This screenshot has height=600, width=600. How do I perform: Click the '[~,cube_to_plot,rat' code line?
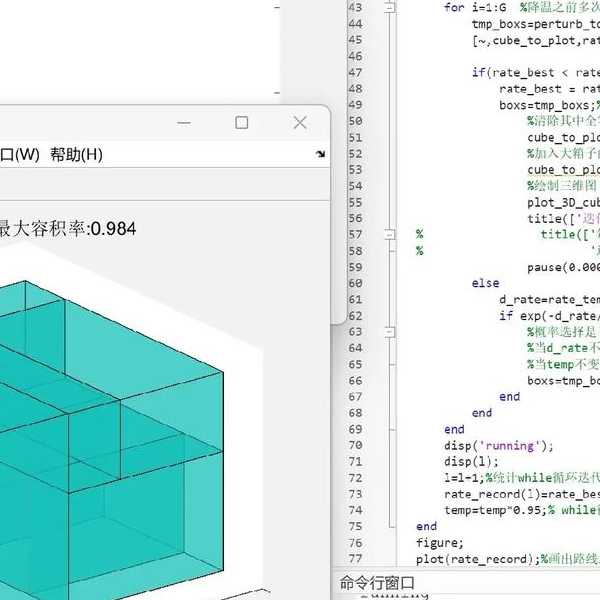coord(536,40)
